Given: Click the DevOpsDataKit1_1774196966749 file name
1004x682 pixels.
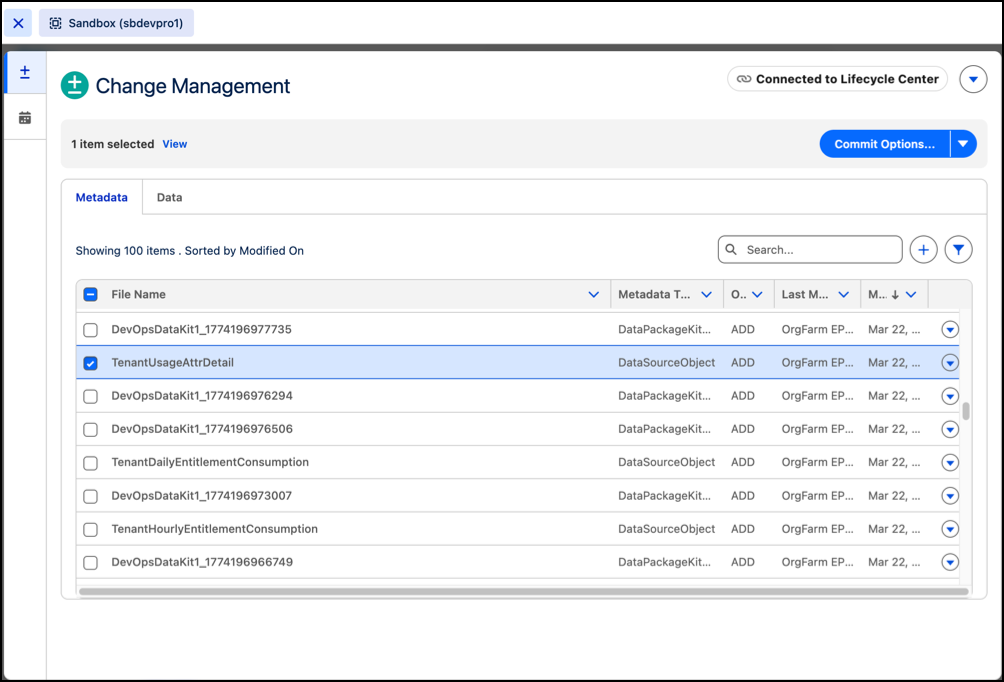Looking at the screenshot, I should pos(202,562).
